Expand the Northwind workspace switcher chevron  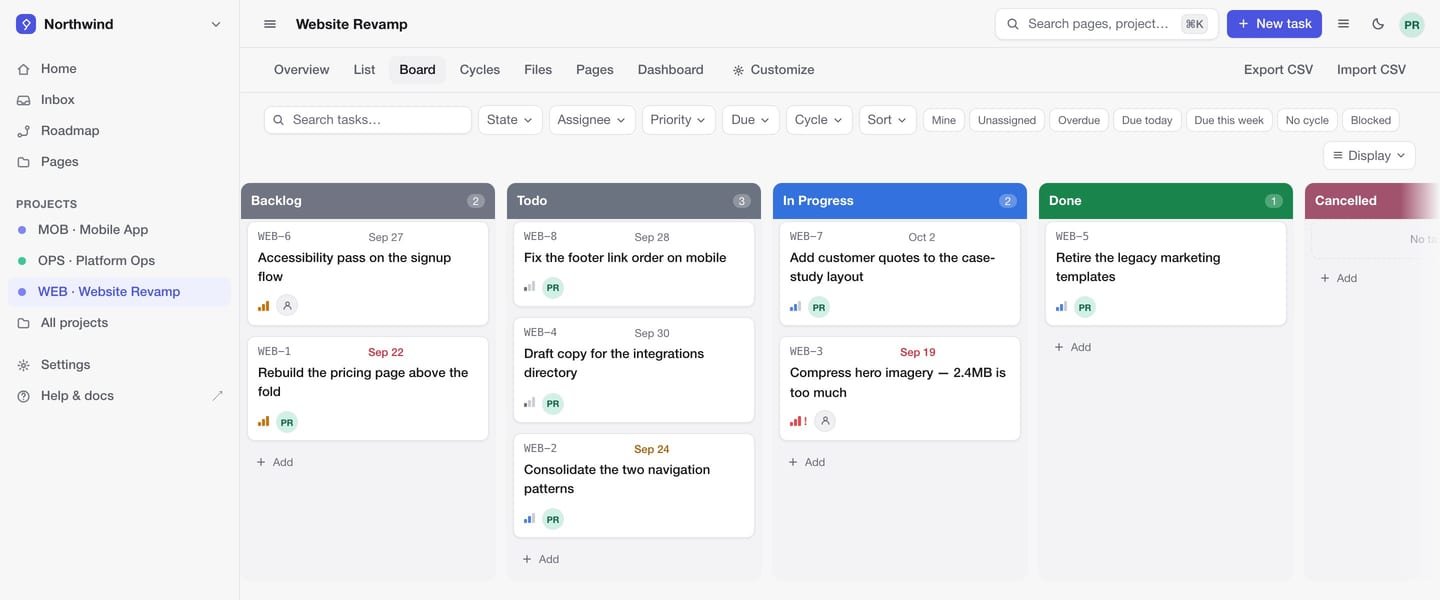point(216,24)
